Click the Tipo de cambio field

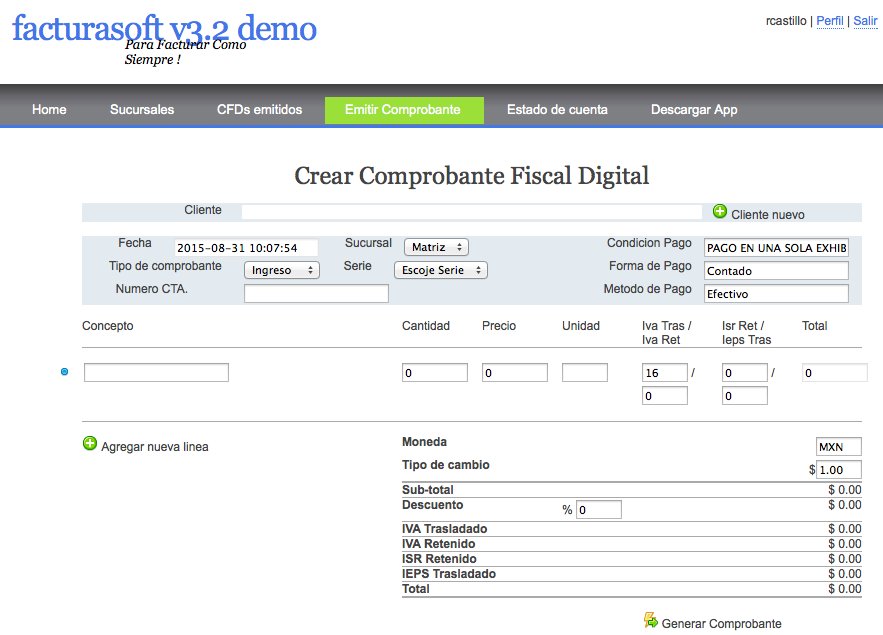click(838, 470)
